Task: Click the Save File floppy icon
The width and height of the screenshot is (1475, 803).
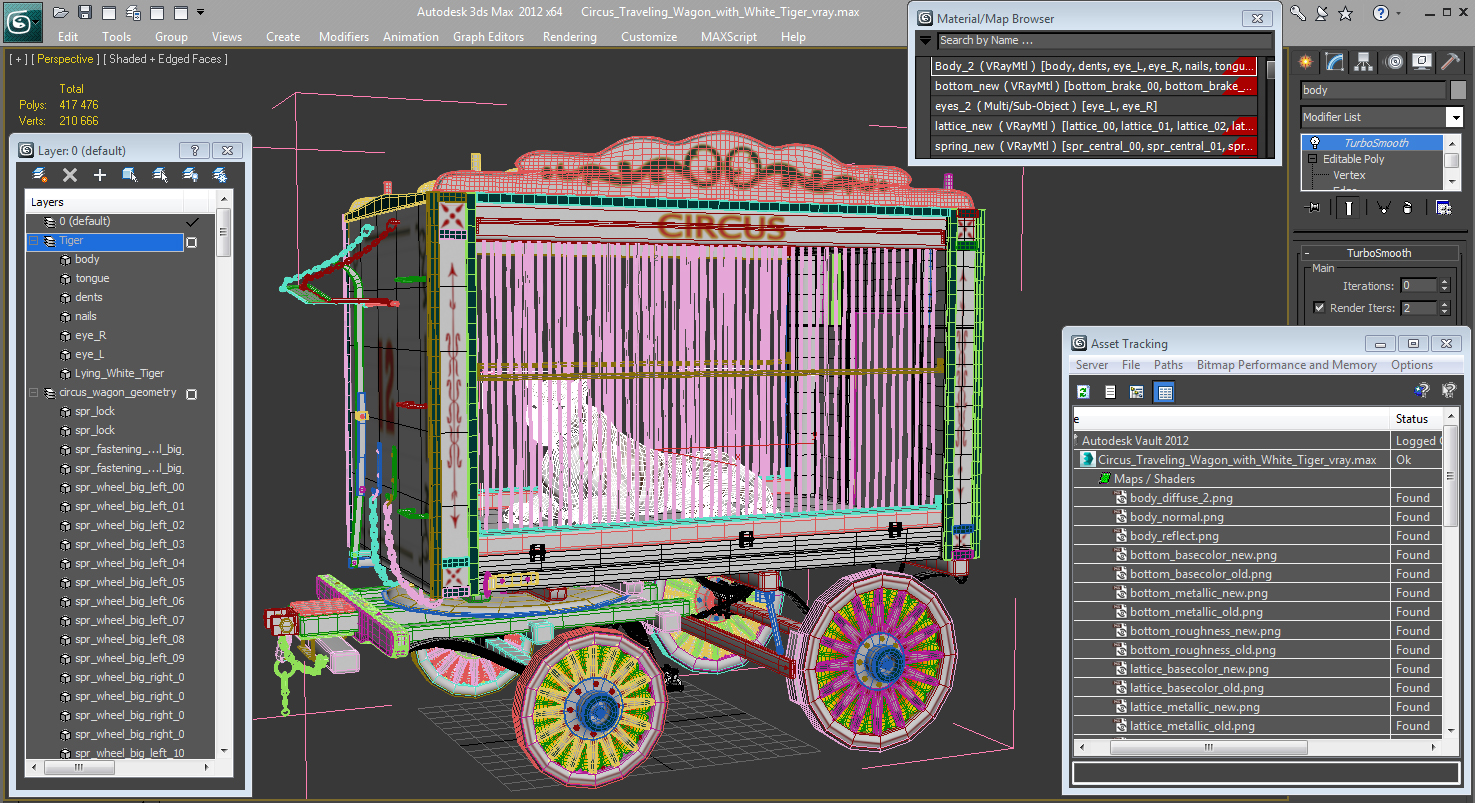Action: [x=85, y=13]
